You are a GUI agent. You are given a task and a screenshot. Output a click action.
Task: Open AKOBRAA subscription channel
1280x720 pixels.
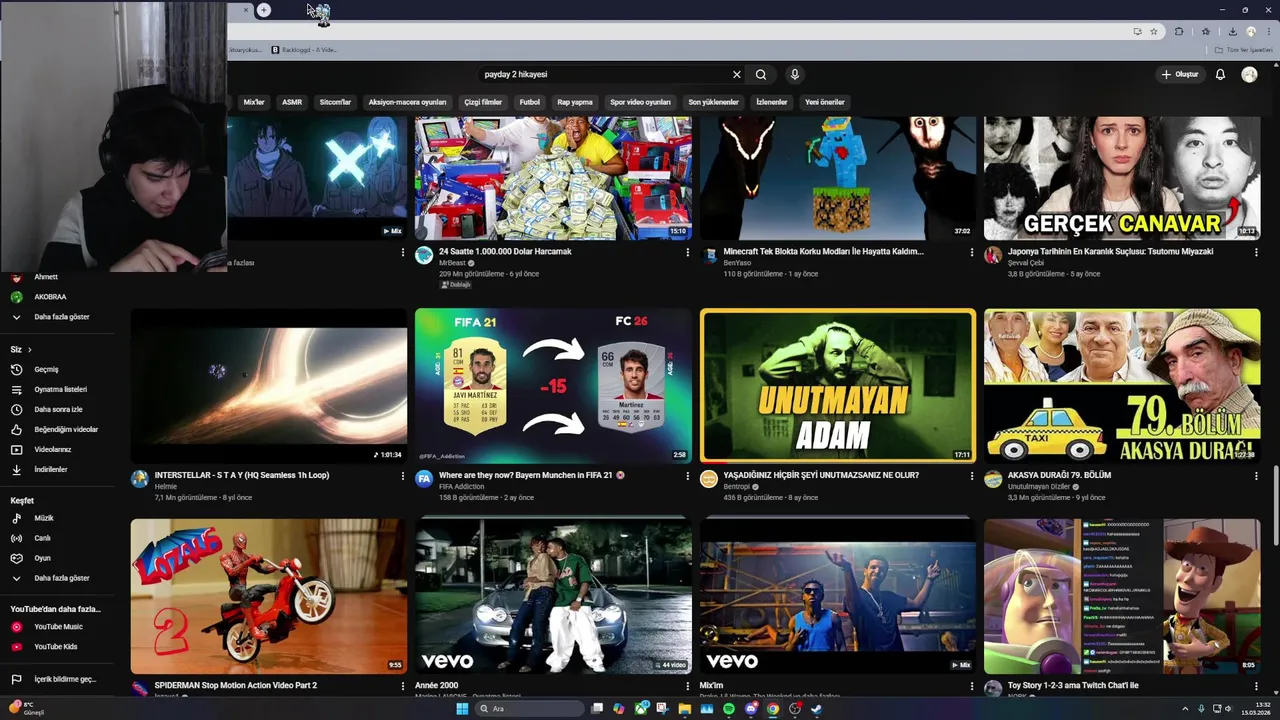point(50,297)
